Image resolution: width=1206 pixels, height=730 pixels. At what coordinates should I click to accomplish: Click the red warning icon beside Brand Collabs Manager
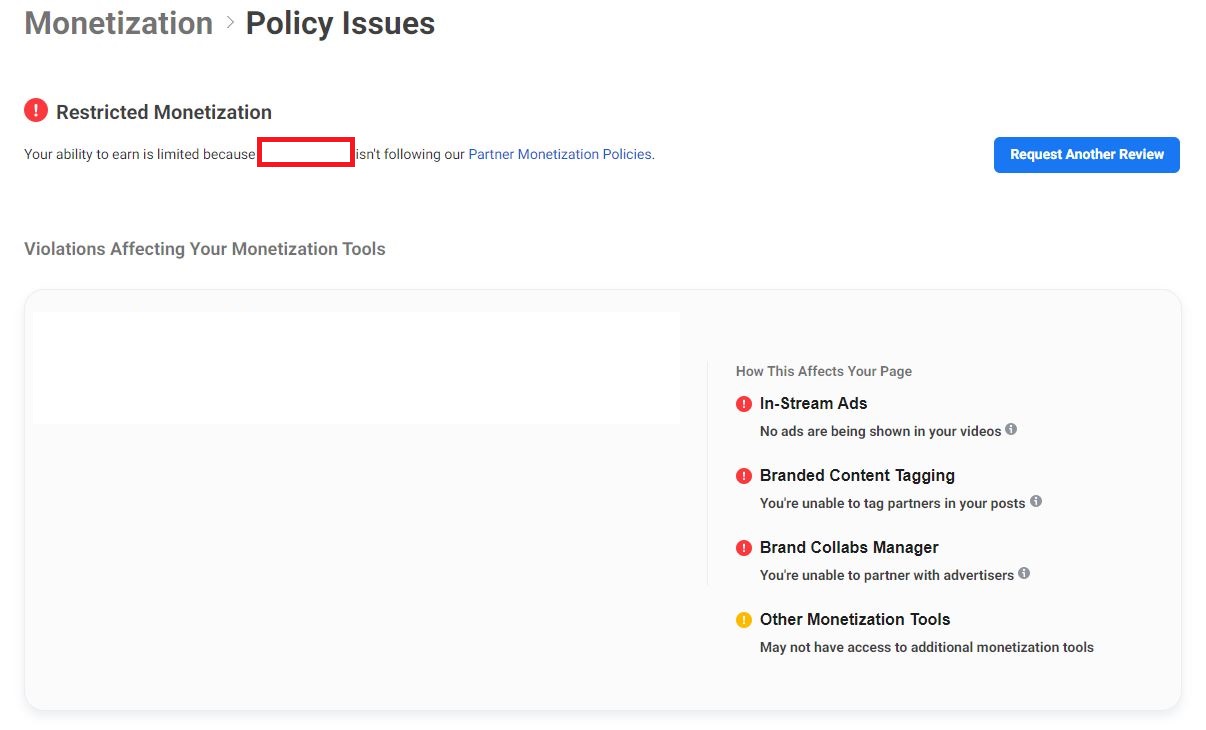pos(744,548)
